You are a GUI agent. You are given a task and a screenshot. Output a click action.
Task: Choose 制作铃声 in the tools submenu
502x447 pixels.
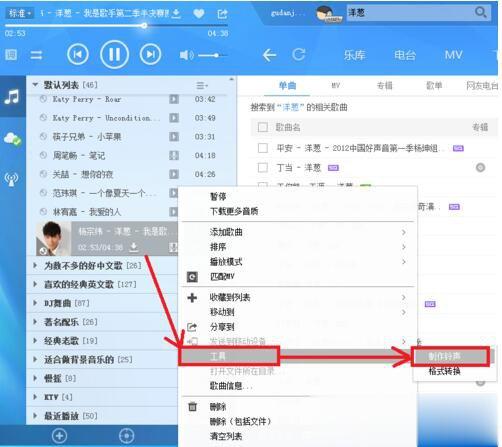click(x=445, y=356)
